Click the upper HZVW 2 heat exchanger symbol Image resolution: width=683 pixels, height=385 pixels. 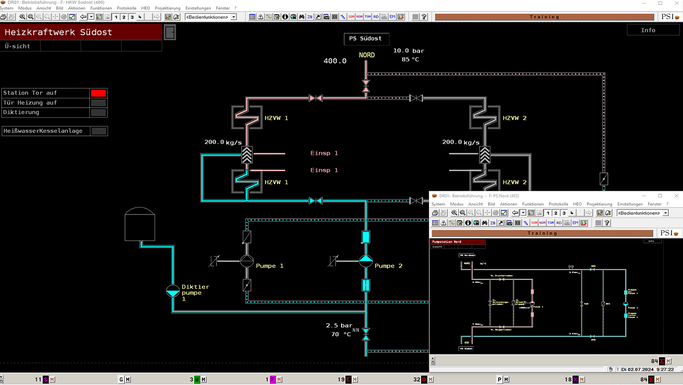tap(485, 117)
